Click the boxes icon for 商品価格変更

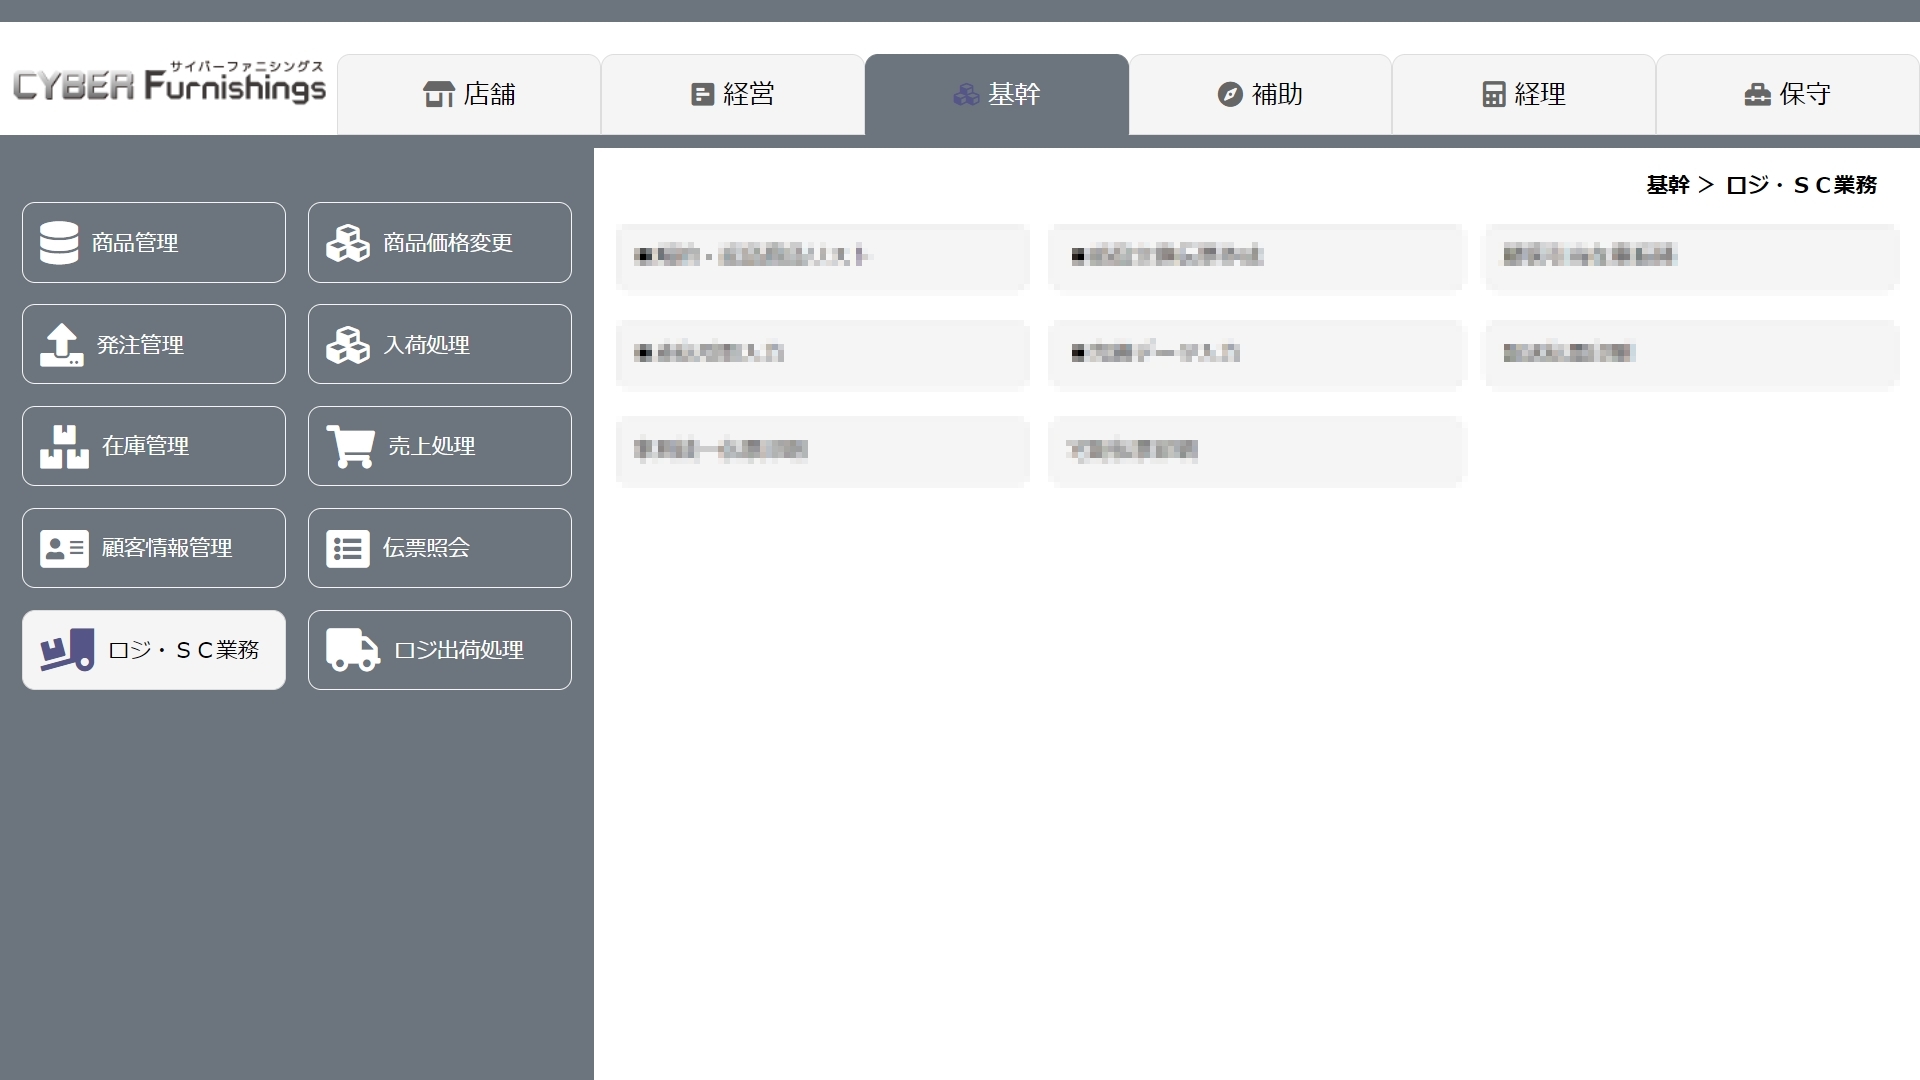[x=348, y=243]
